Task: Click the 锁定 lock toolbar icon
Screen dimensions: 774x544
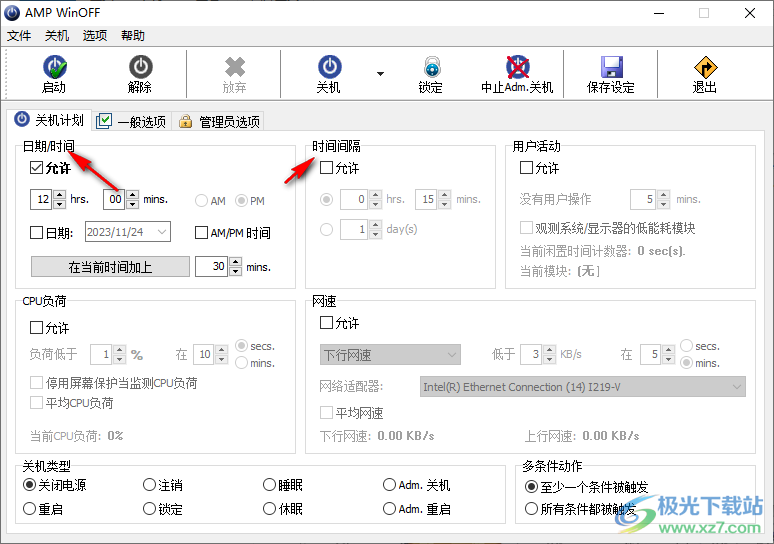Action: pyautogui.click(x=432, y=67)
